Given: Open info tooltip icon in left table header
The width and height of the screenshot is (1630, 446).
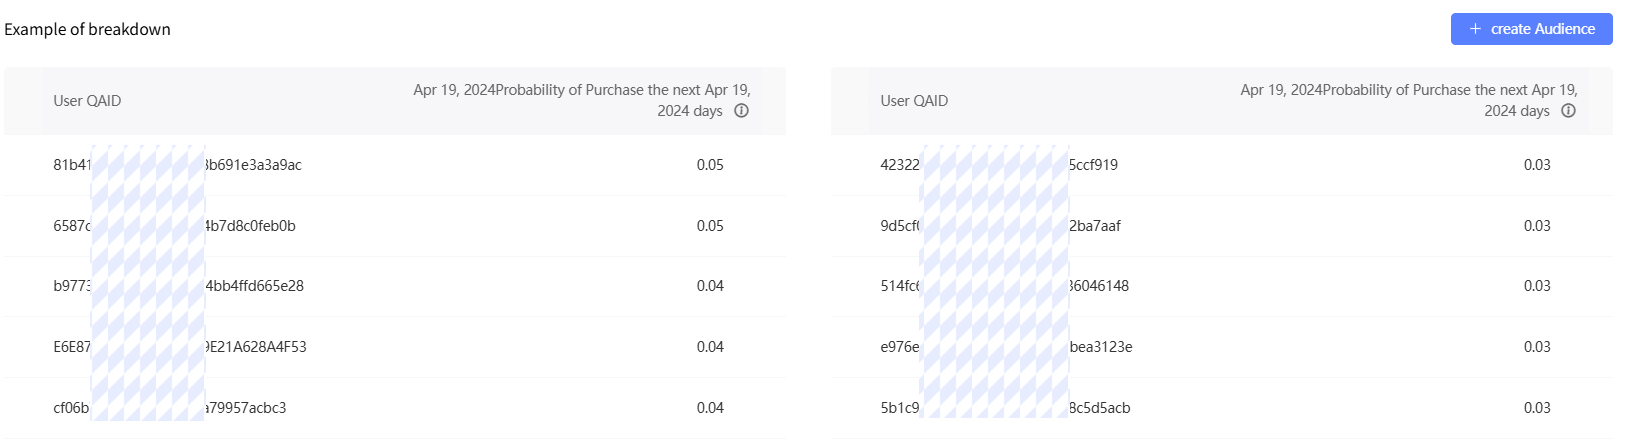Looking at the screenshot, I should pyautogui.click(x=741, y=111).
